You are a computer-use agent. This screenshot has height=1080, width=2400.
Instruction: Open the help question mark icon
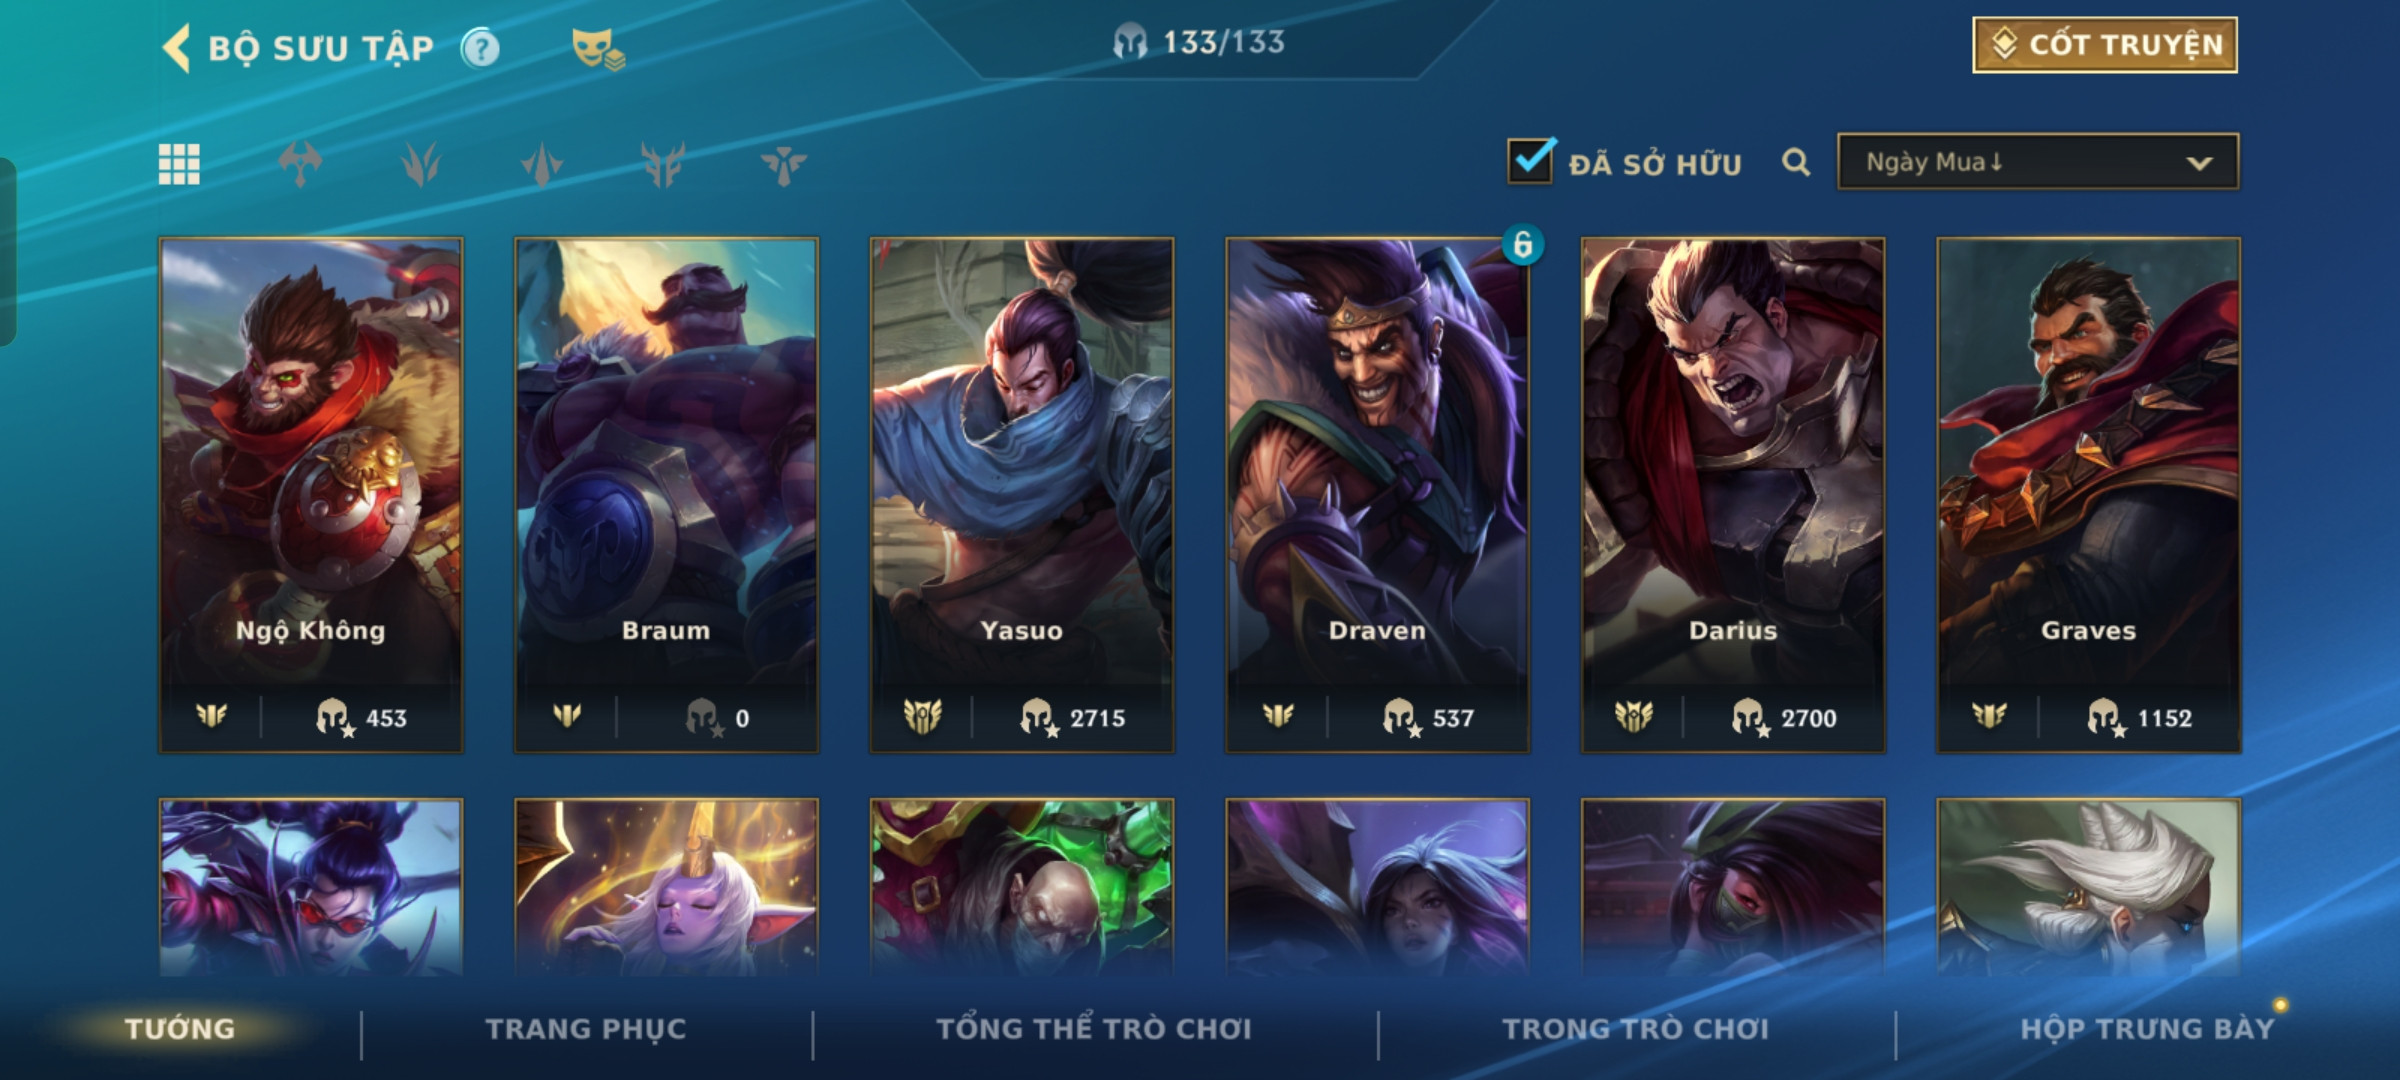[x=480, y=48]
